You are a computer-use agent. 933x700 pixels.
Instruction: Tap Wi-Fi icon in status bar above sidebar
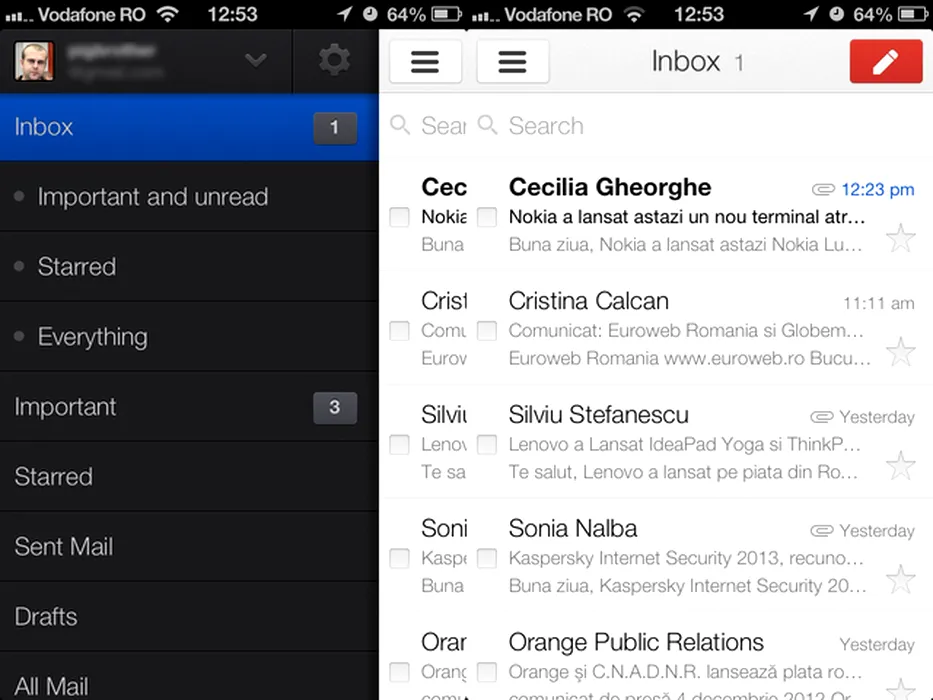168,14
